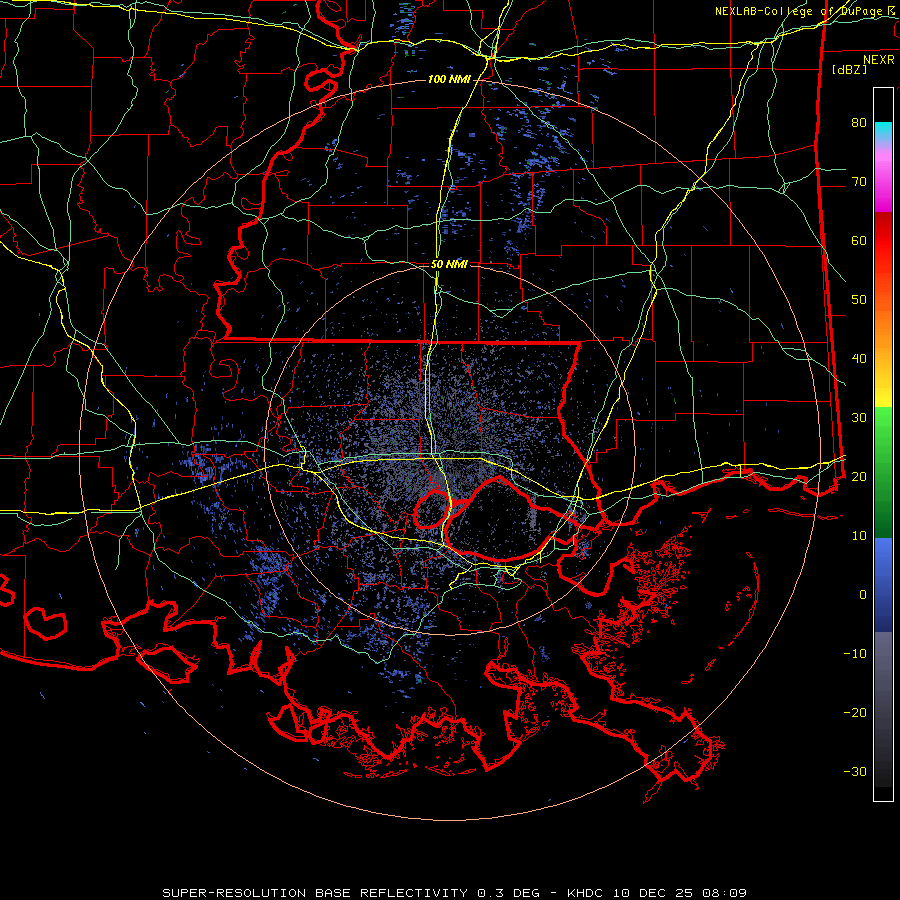Click the "50" dBZ scale value

[x=859, y=300]
